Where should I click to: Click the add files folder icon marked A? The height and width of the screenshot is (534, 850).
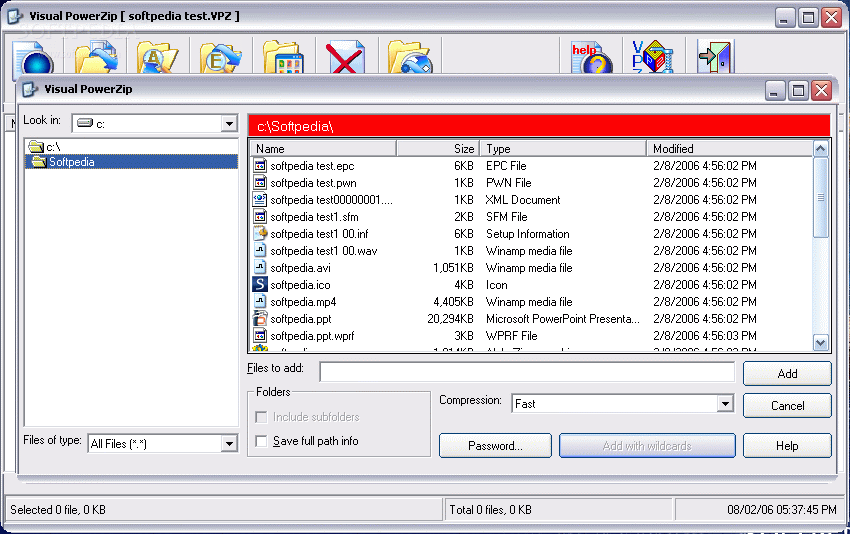click(x=158, y=57)
